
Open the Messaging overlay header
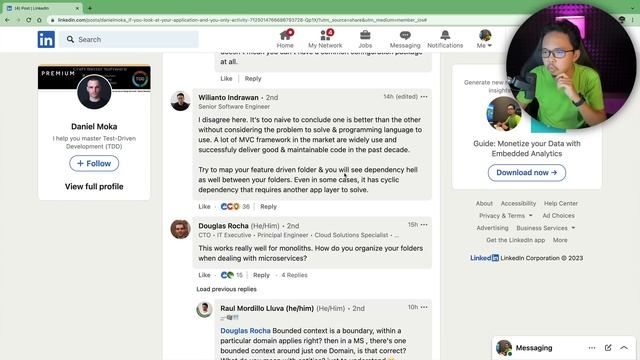click(534, 348)
